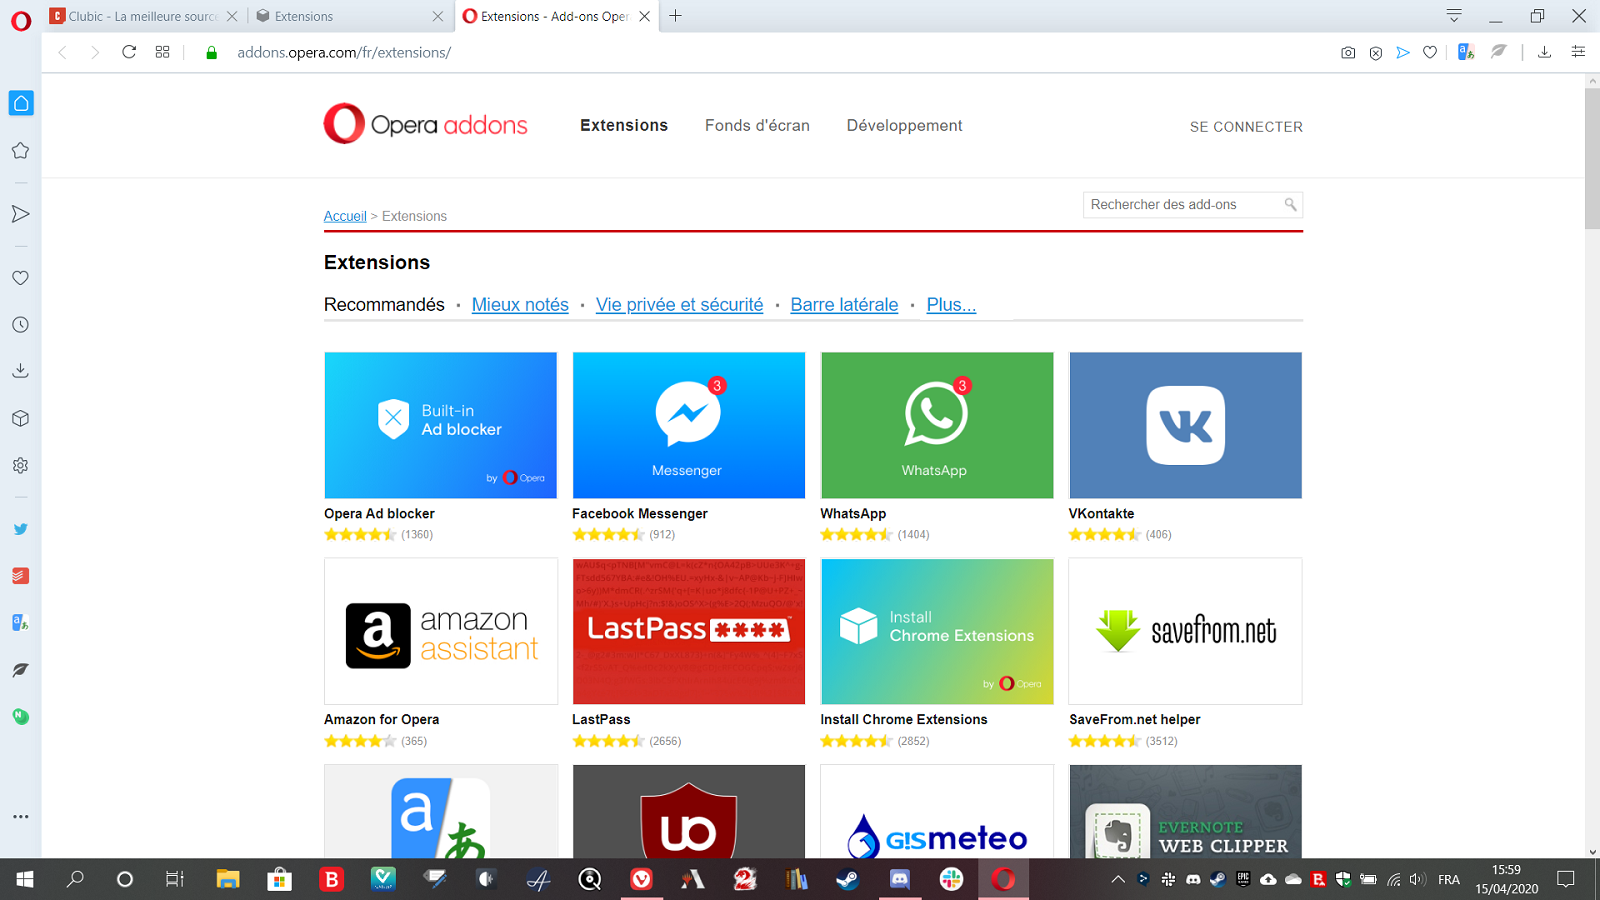Open browser history from the sidebar
The width and height of the screenshot is (1600, 900).
[x=21, y=324]
